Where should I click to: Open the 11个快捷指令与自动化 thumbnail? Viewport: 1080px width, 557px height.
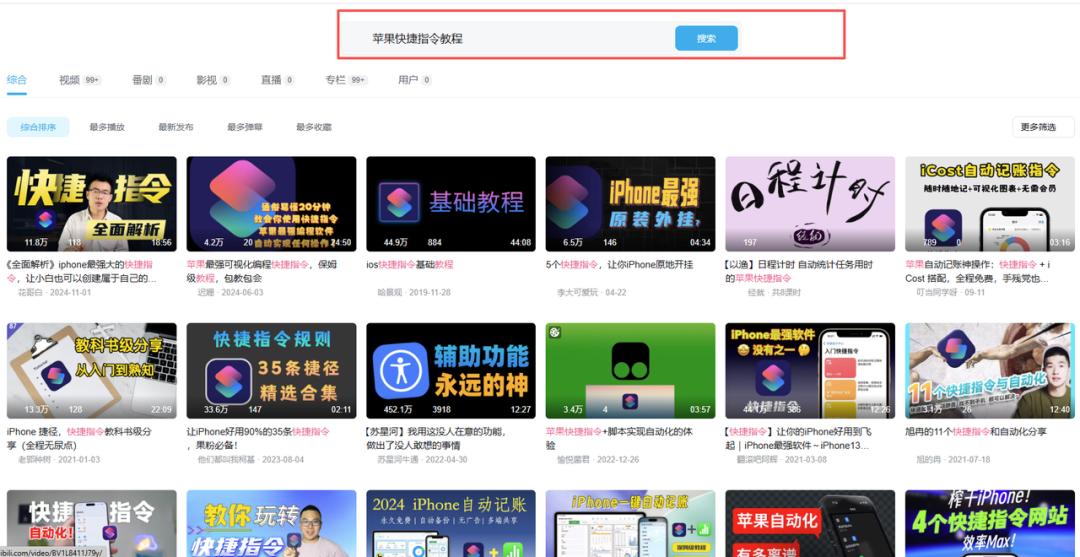pyautogui.click(x=990, y=370)
